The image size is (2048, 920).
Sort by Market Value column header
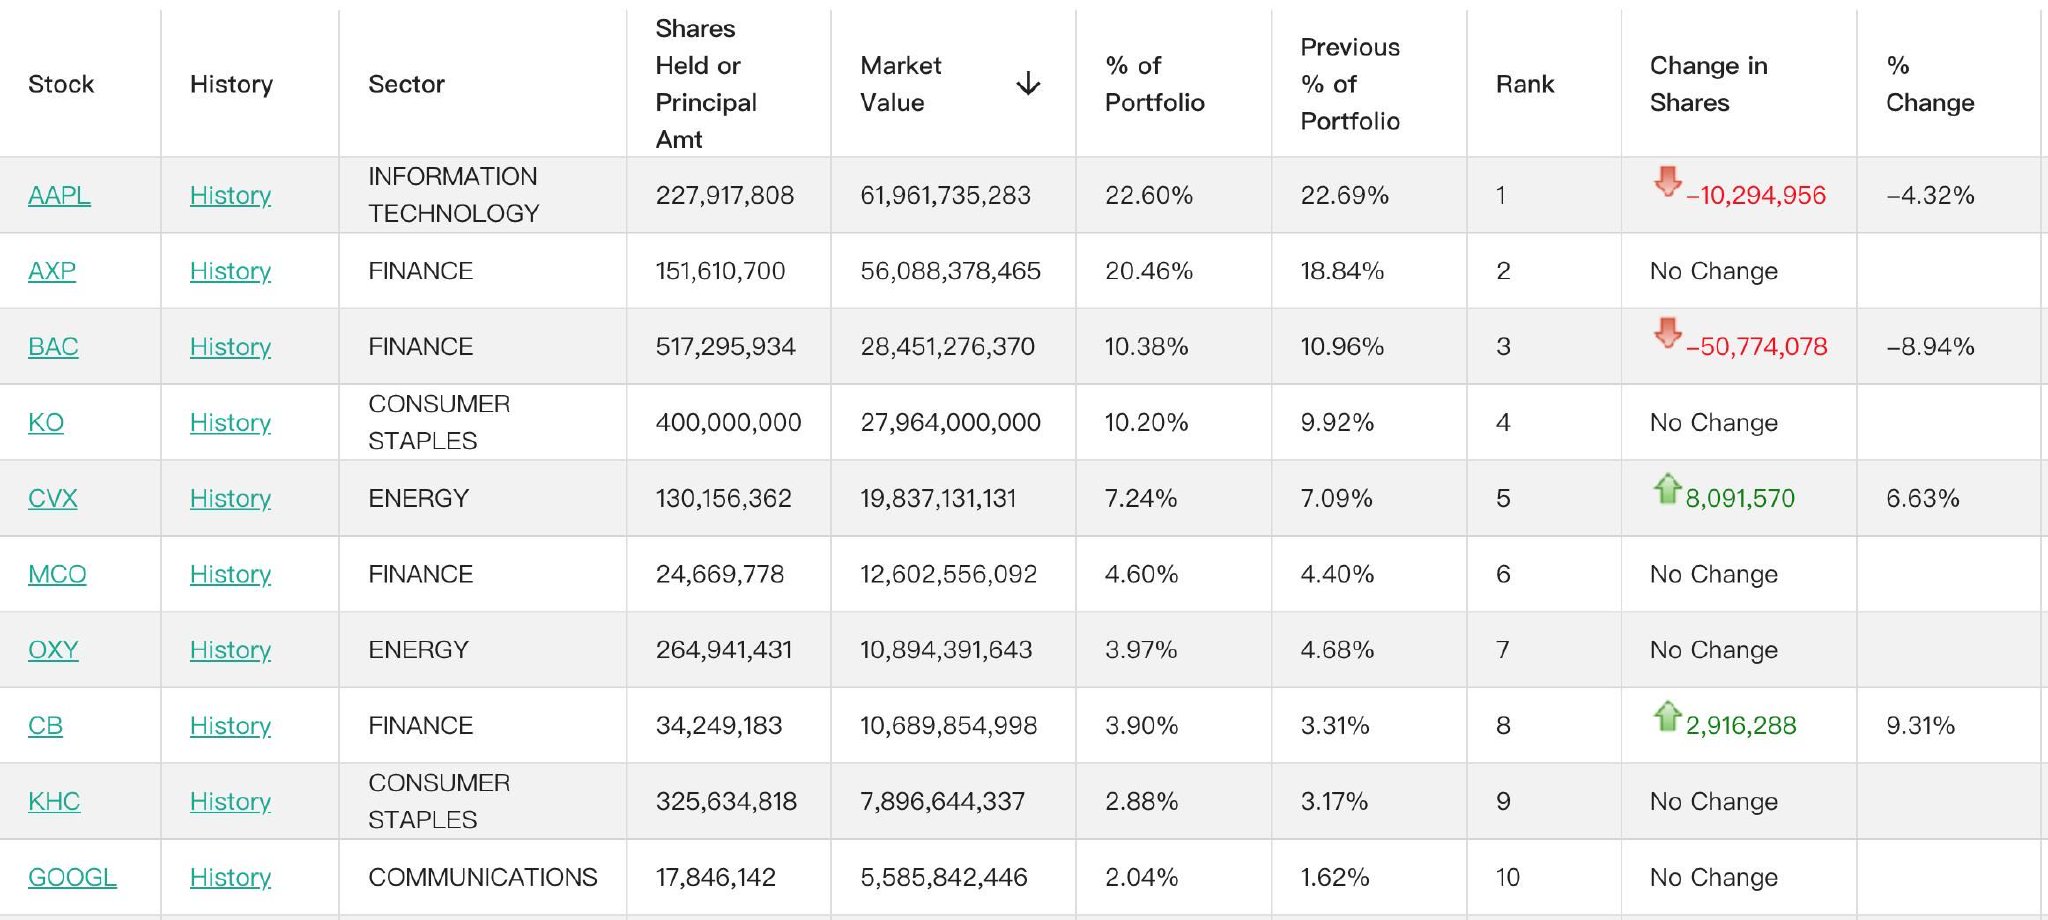(900, 84)
